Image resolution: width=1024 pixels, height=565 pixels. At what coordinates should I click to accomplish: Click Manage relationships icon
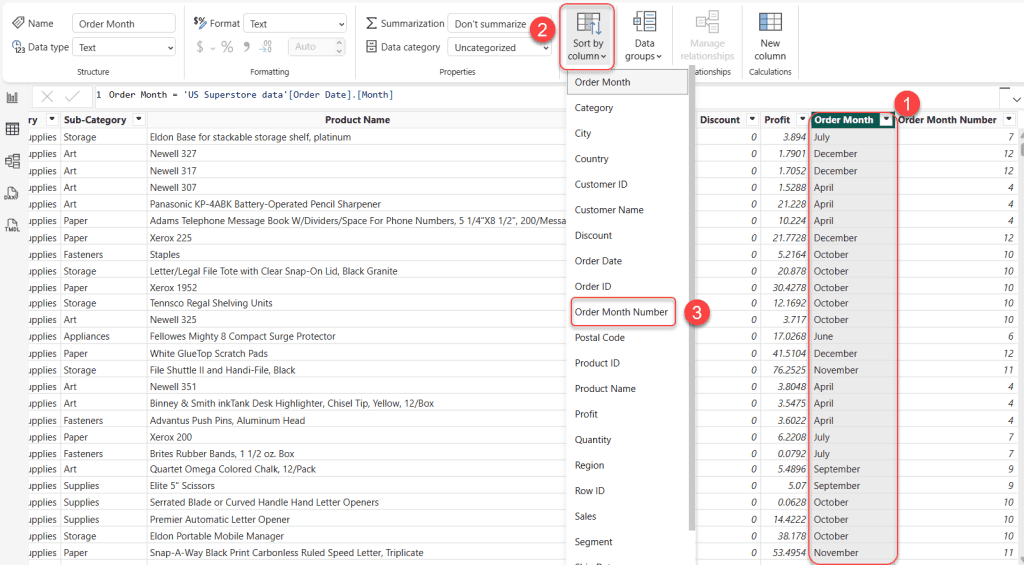(x=707, y=23)
